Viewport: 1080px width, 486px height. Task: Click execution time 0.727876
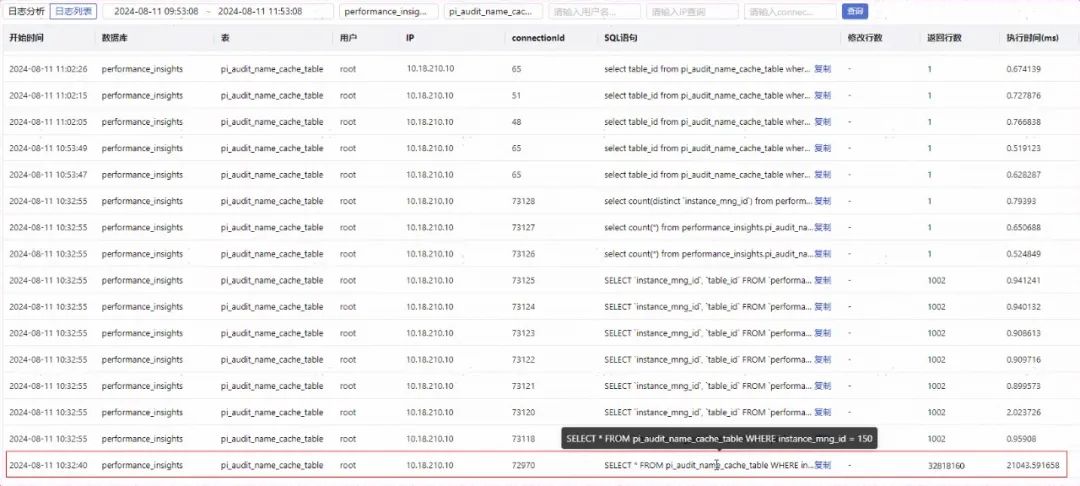click(1024, 96)
